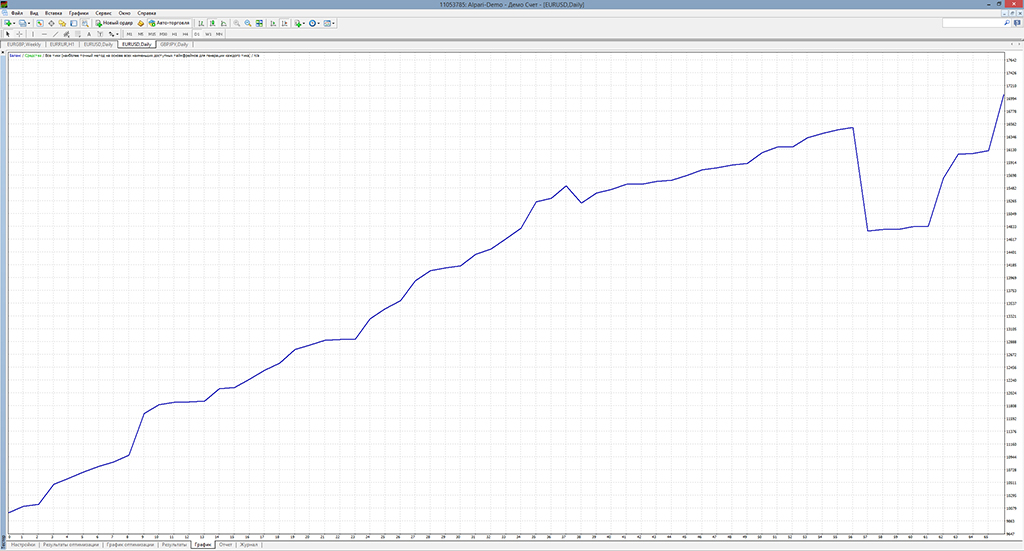Screen dimensions: 1024x551
Task: Open the Окно menu
Action: coord(124,13)
